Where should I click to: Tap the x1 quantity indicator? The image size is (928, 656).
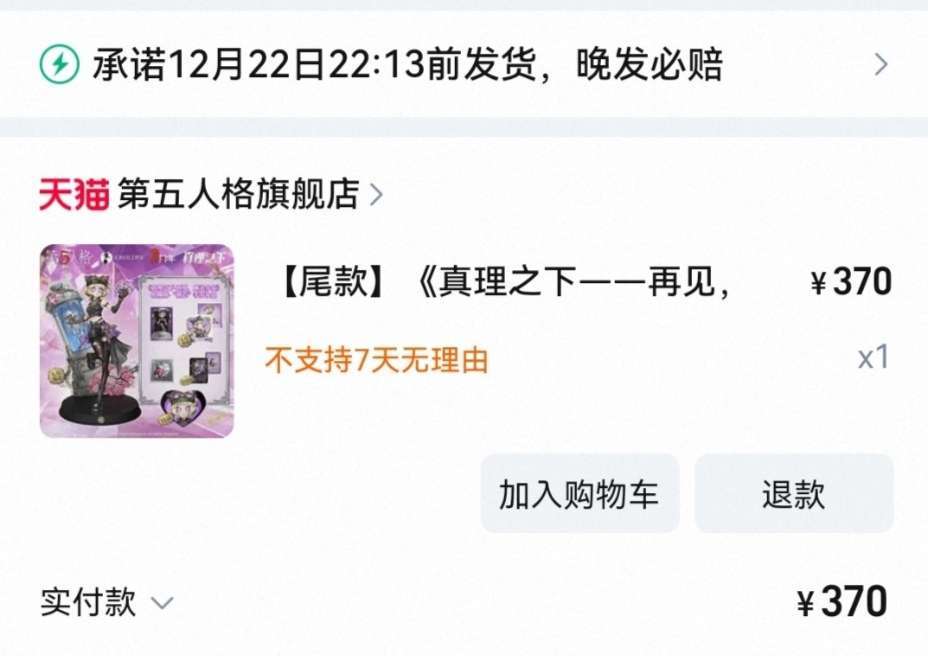[x=873, y=358]
